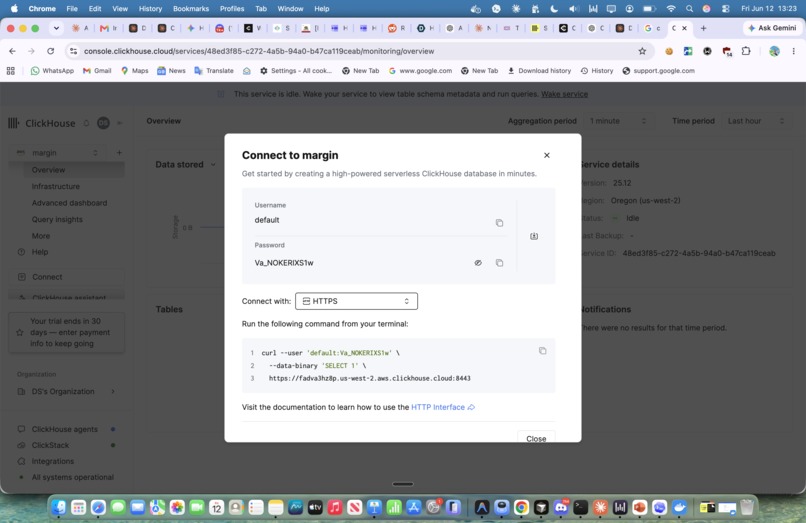Click the browser back arrow
The width and height of the screenshot is (806, 523).
(x=12, y=51)
